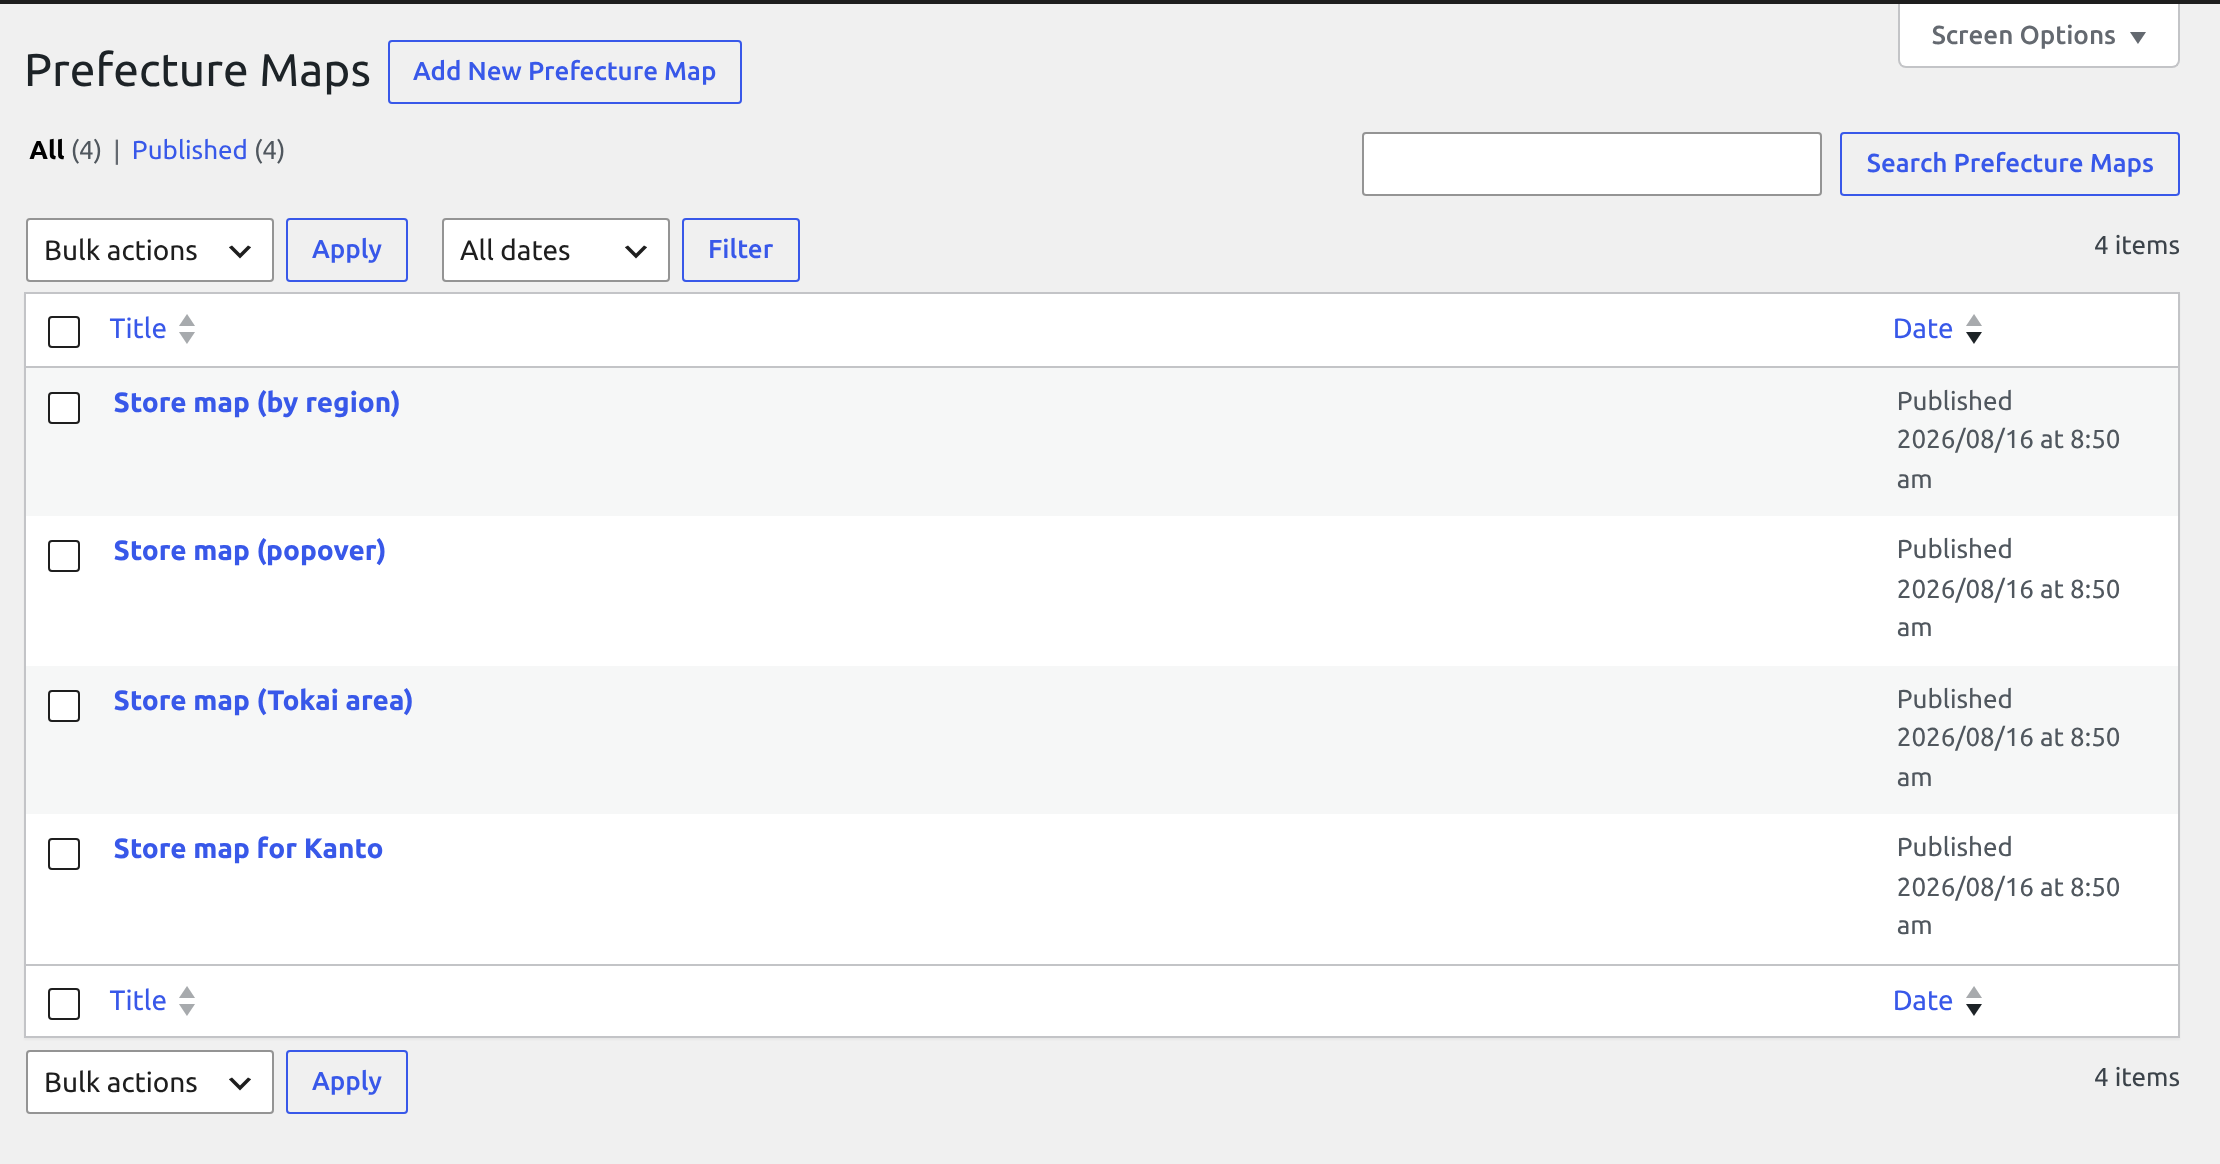The width and height of the screenshot is (2220, 1164).
Task: Expand the Screen Options panel
Action: (2038, 36)
